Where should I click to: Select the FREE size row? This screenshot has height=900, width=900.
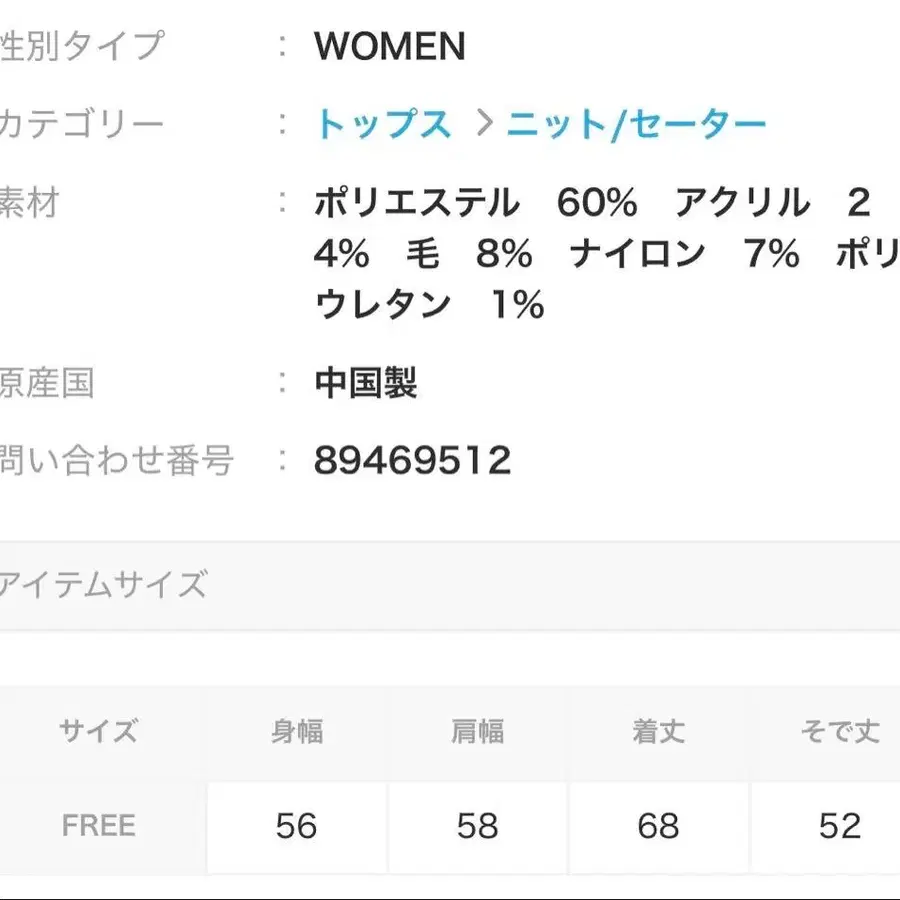point(100,825)
